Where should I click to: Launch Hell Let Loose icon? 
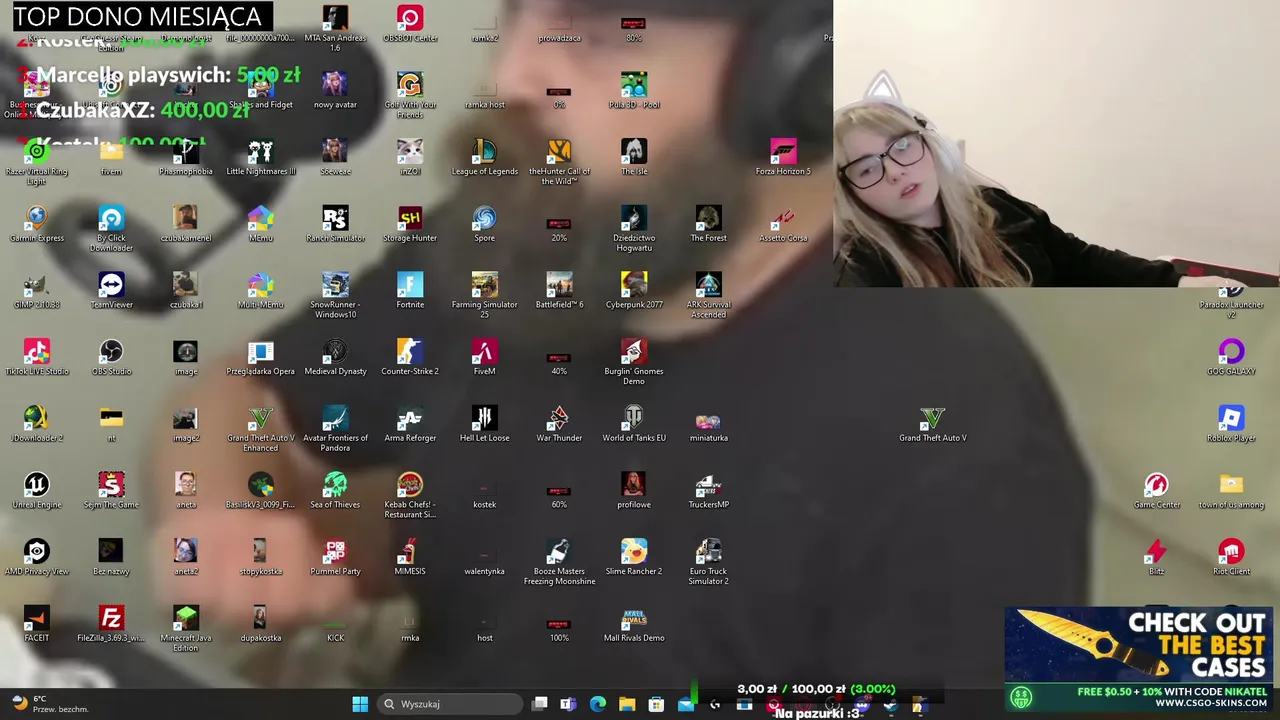click(x=484, y=424)
